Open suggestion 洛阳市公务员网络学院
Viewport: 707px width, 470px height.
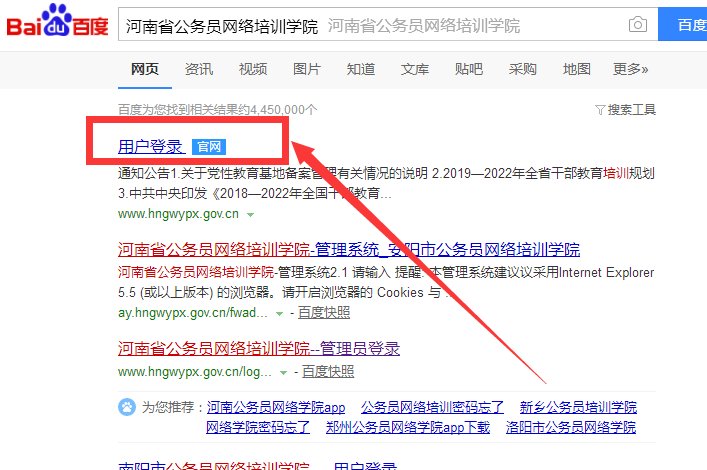[x=571, y=427]
